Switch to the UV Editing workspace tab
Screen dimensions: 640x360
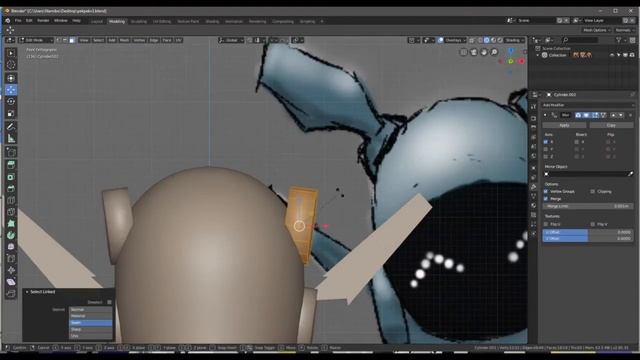(x=162, y=21)
